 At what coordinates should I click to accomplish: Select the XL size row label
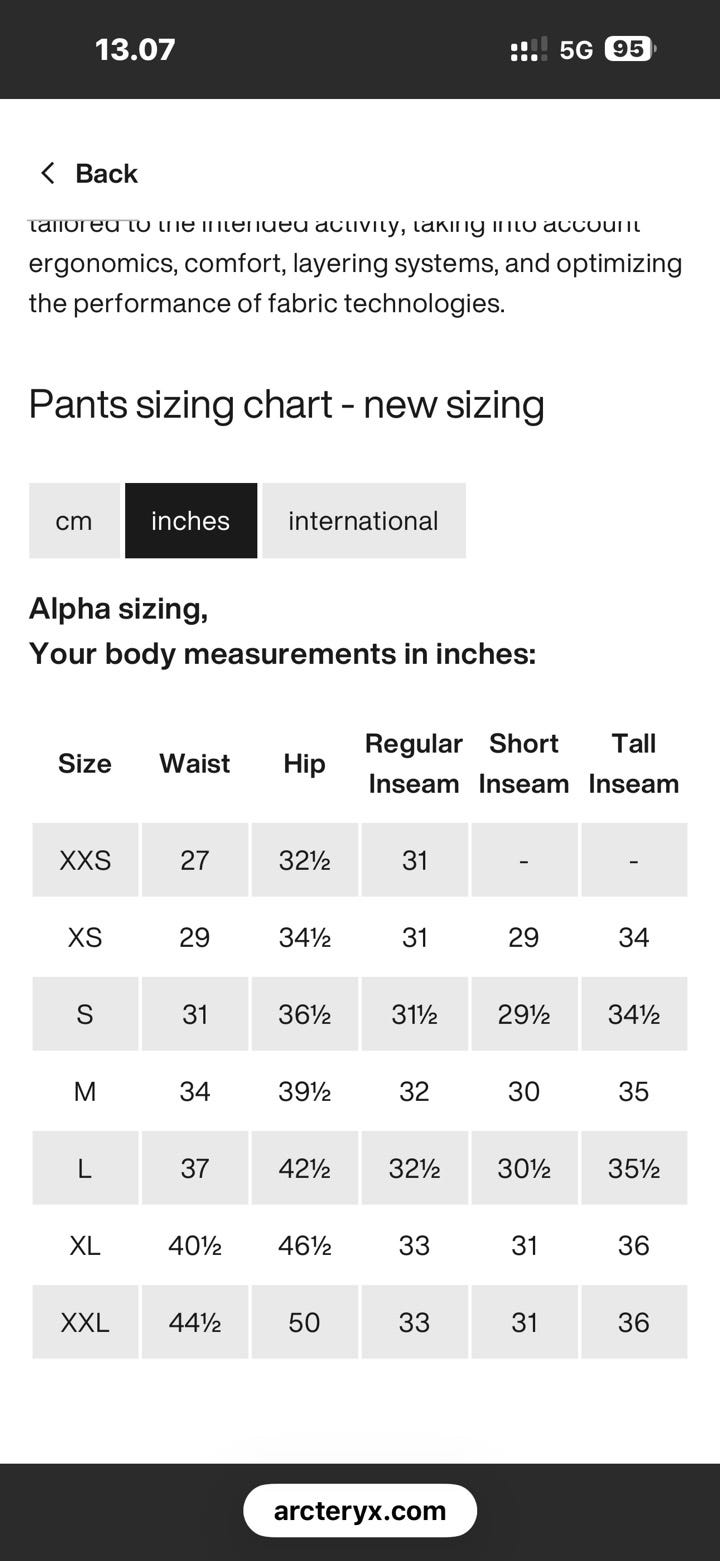85,1245
